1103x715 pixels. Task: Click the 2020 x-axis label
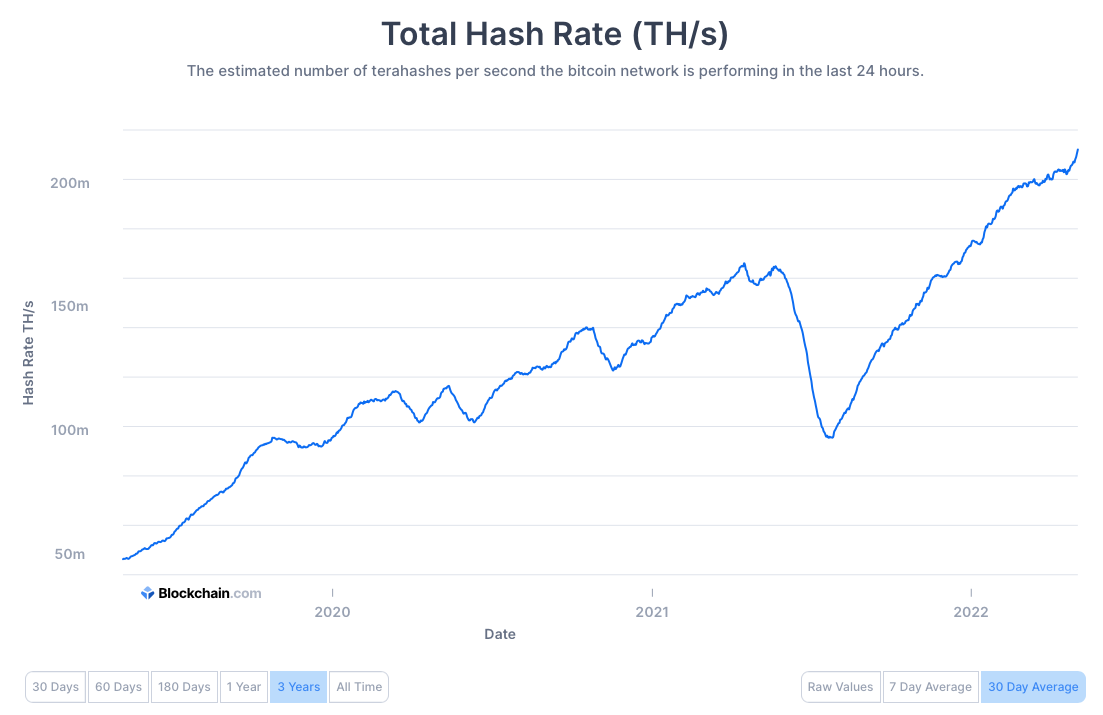point(332,611)
